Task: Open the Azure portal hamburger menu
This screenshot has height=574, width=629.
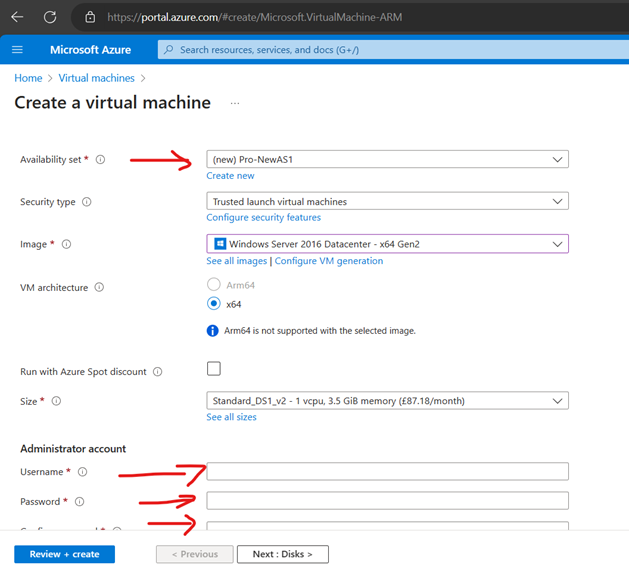Action: [17, 50]
